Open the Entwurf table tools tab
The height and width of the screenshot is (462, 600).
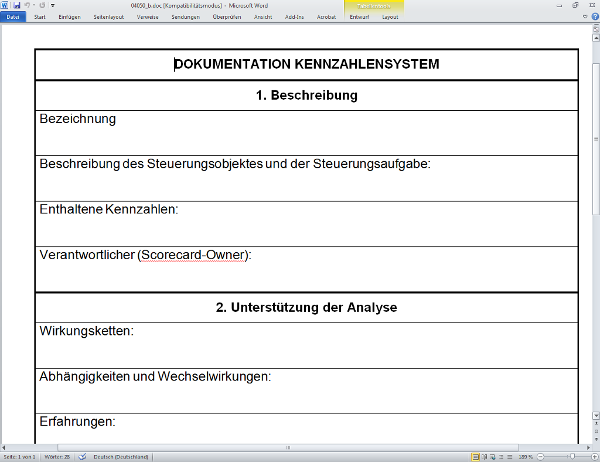359,17
